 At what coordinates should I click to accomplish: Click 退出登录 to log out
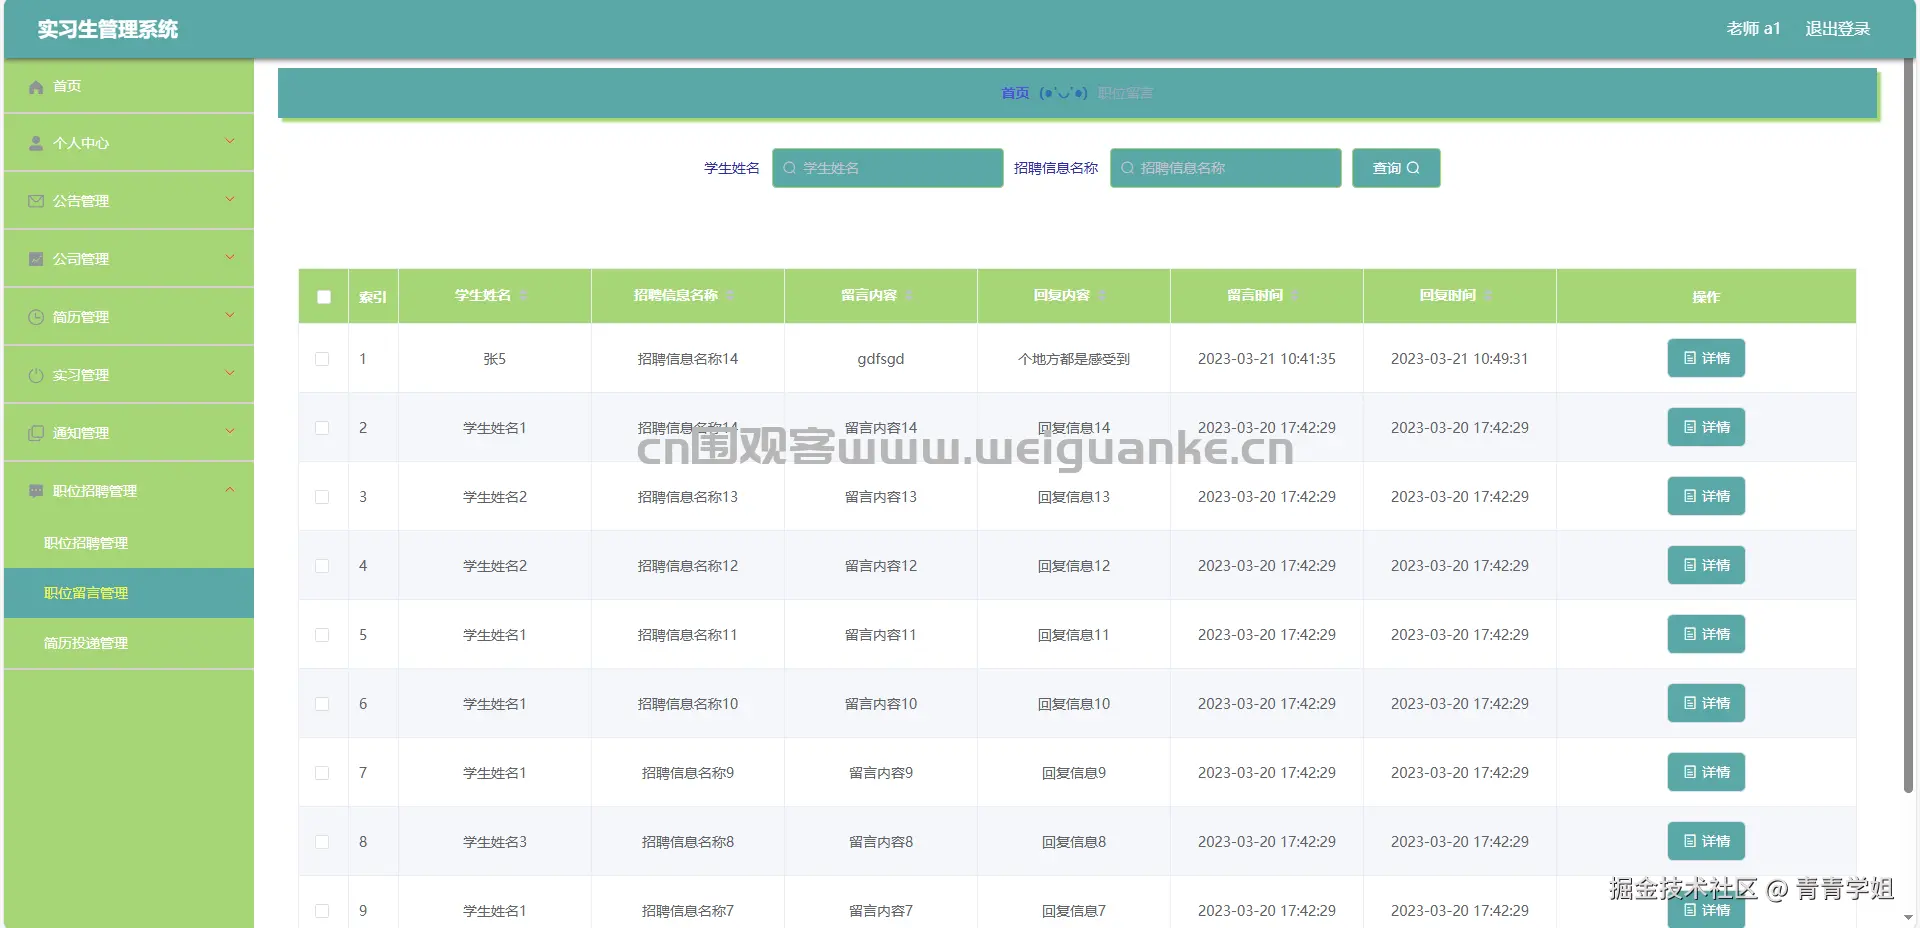tap(1837, 29)
